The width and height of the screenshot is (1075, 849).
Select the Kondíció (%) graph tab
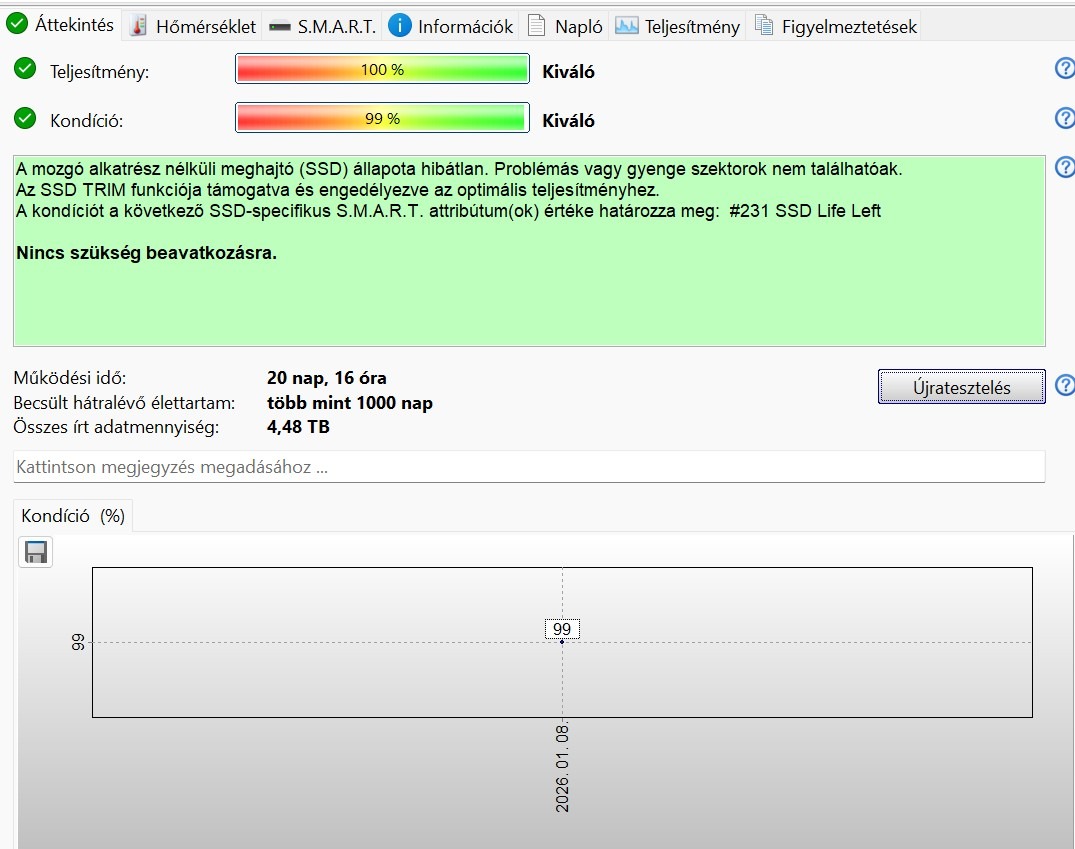(73, 516)
